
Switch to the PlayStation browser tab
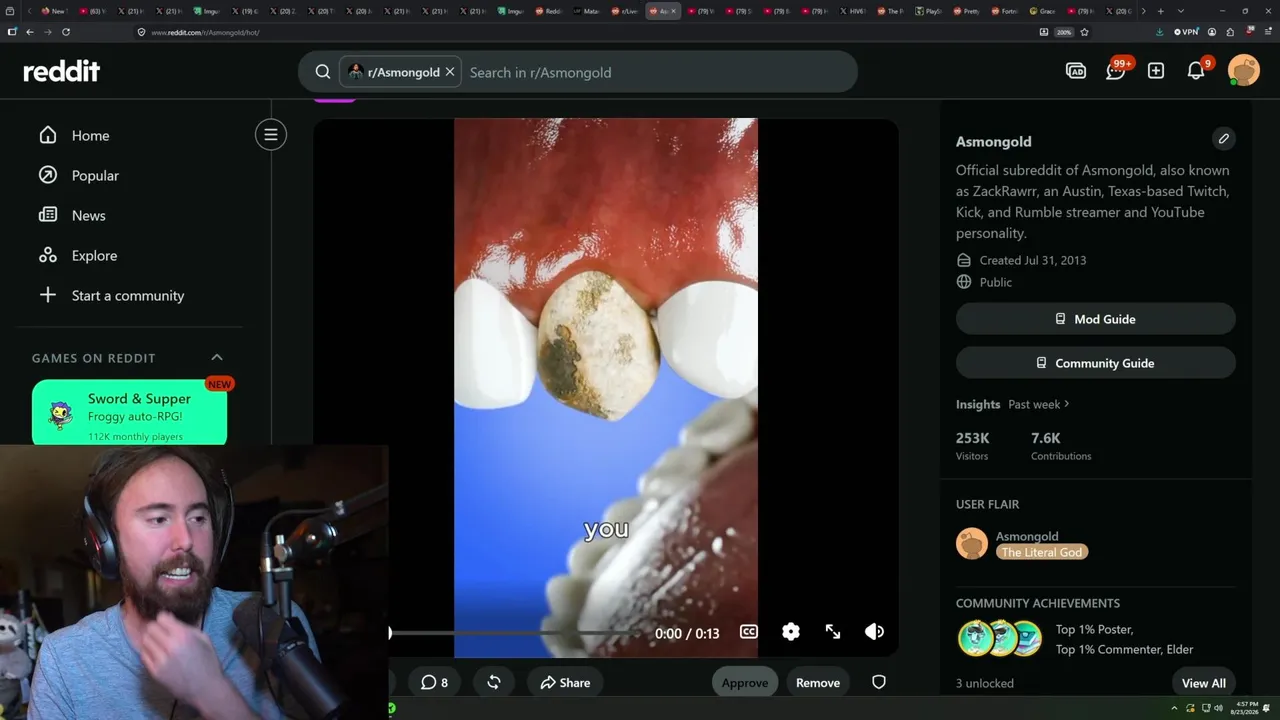pos(930,11)
